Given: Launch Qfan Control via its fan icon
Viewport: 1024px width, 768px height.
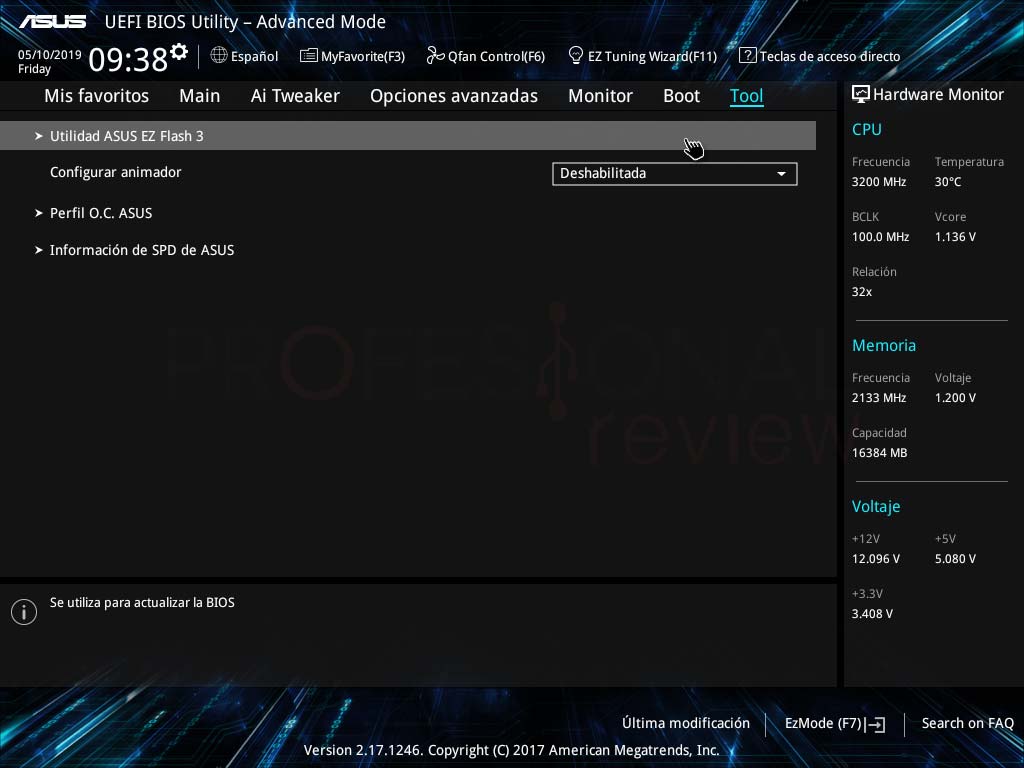Looking at the screenshot, I should pyautogui.click(x=434, y=56).
